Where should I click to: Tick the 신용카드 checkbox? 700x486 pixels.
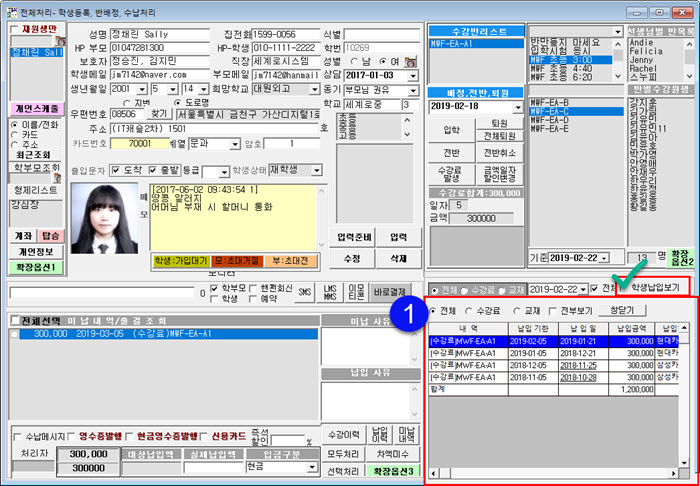point(204,436)
